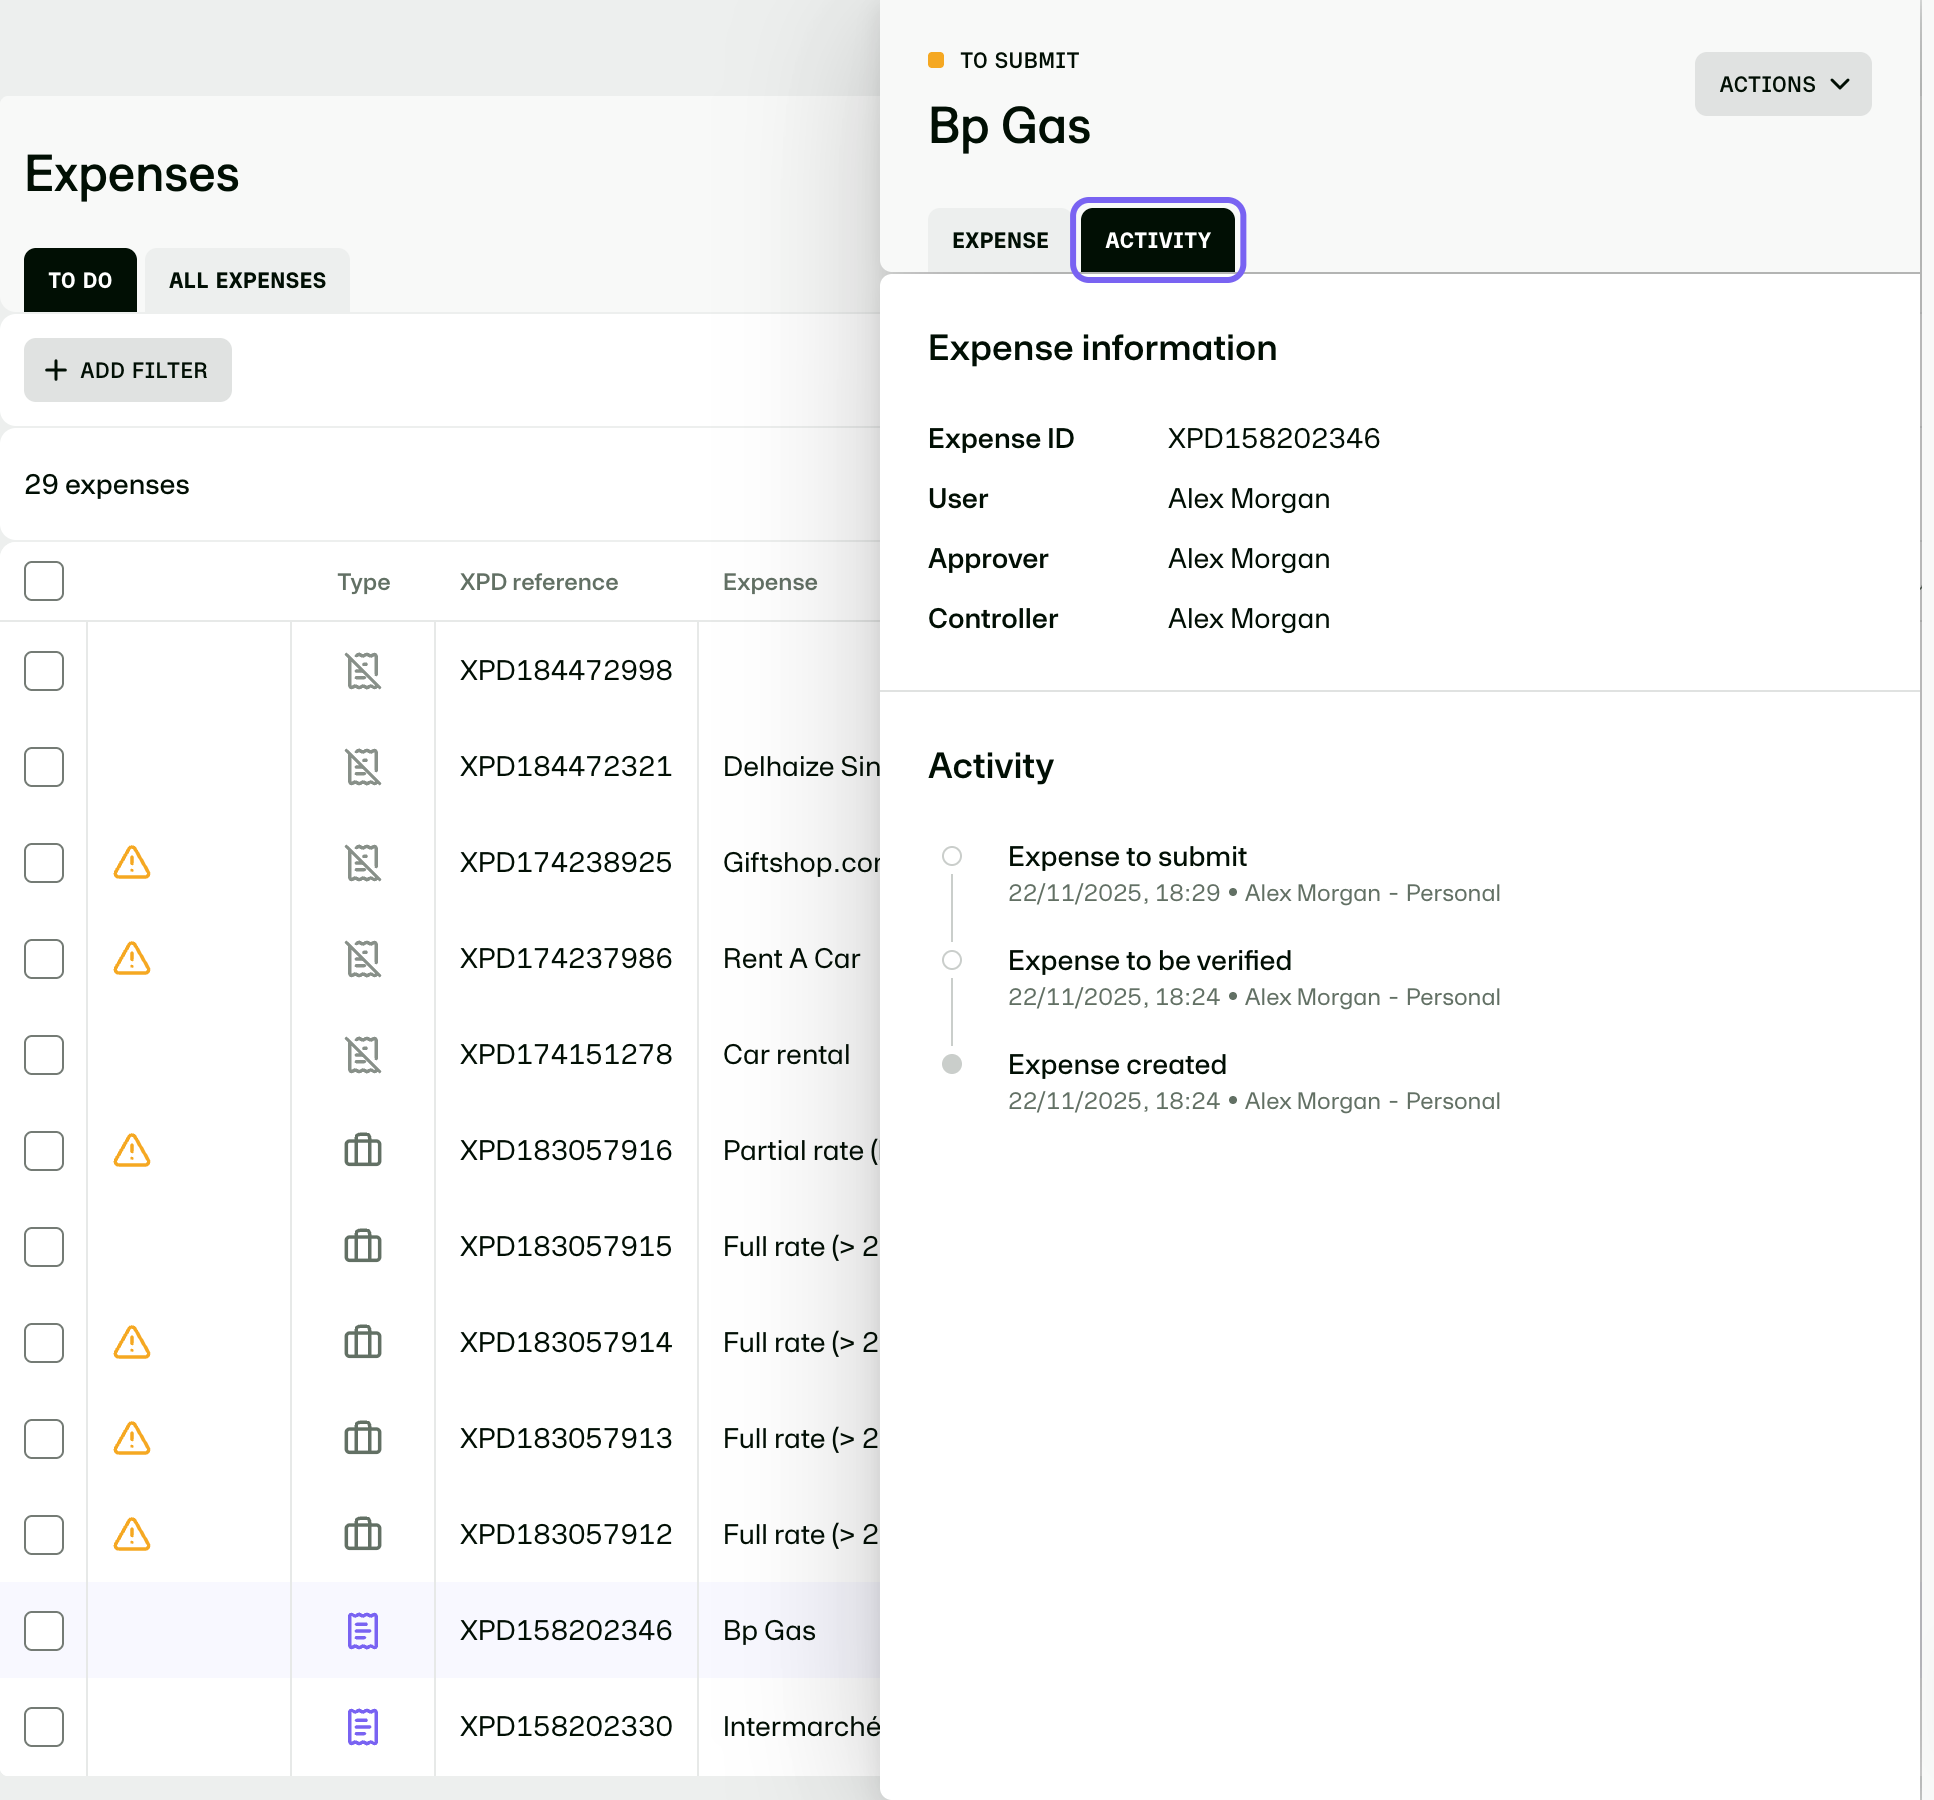Select the checkbox for XPD183057915
1934x1800 pixels.
(44, 1247)
